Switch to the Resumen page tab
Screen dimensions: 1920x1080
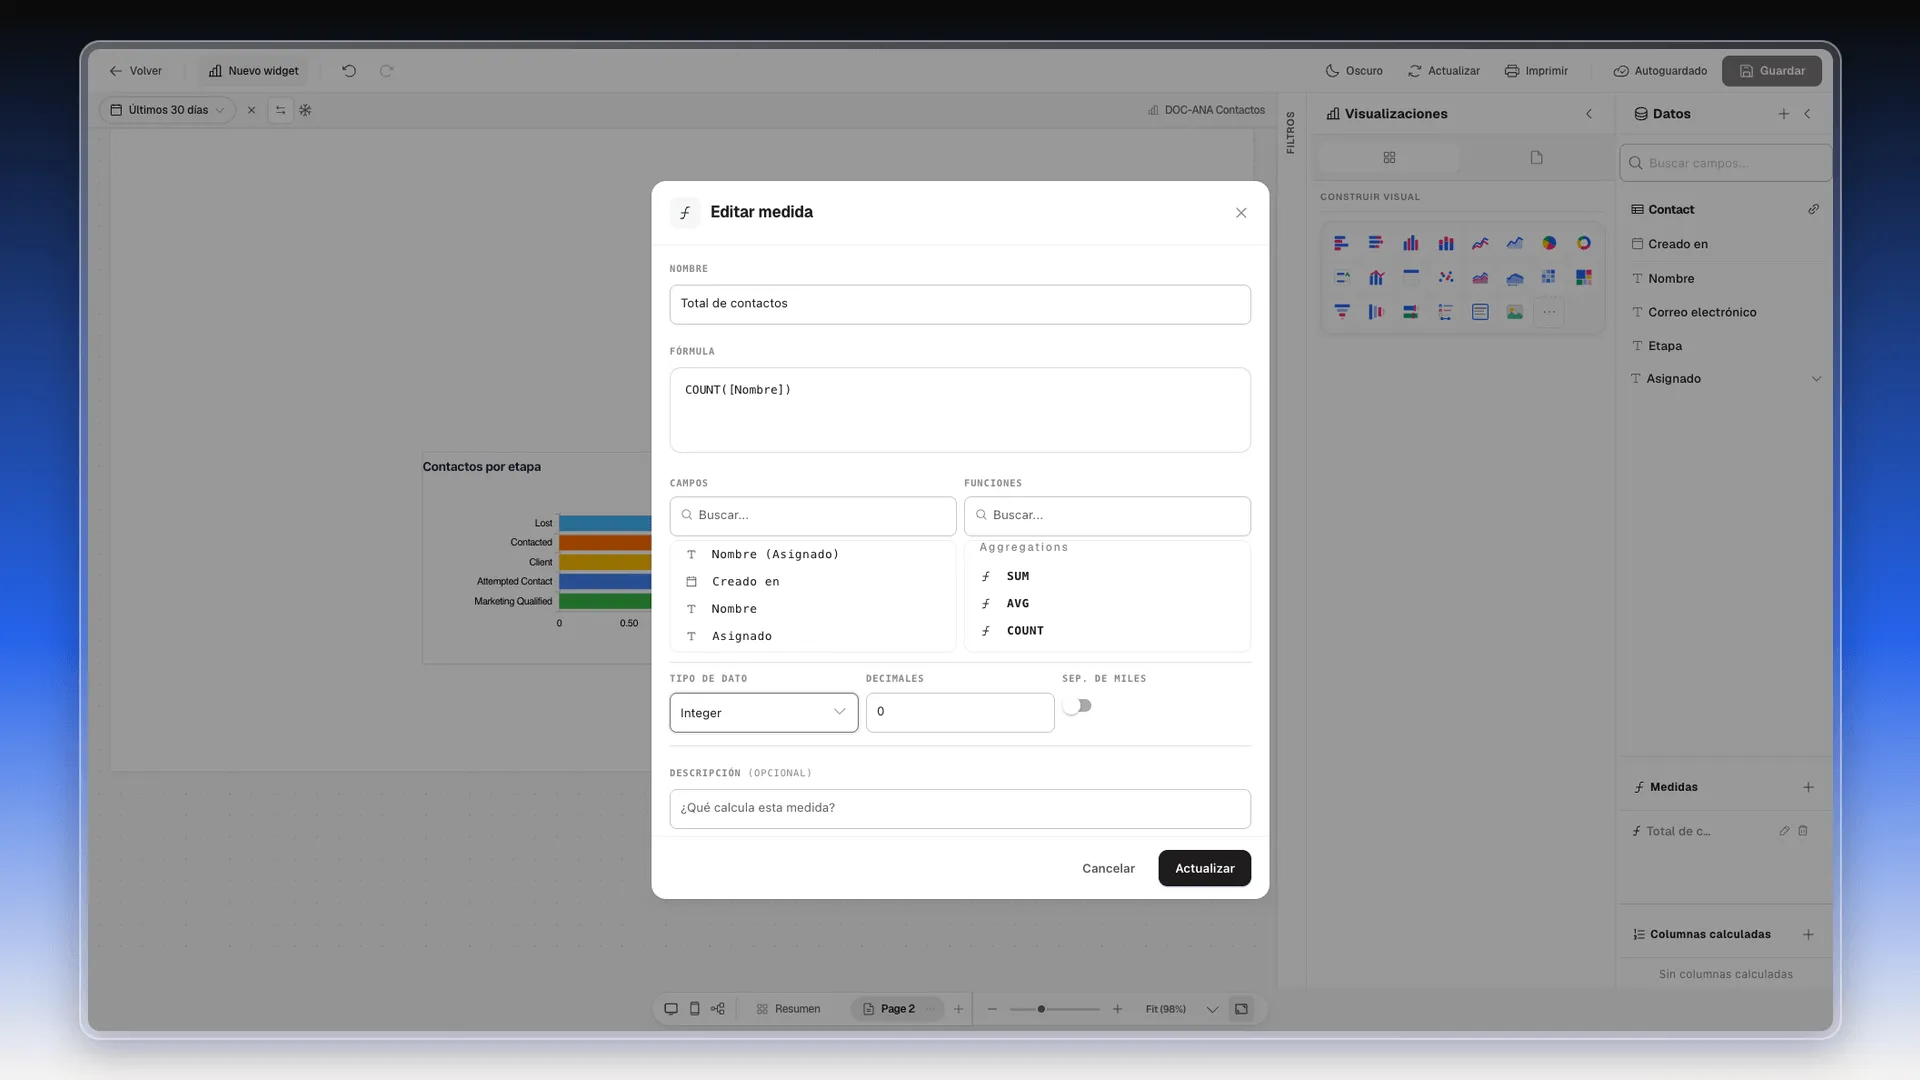click(x=789, y=1009)
